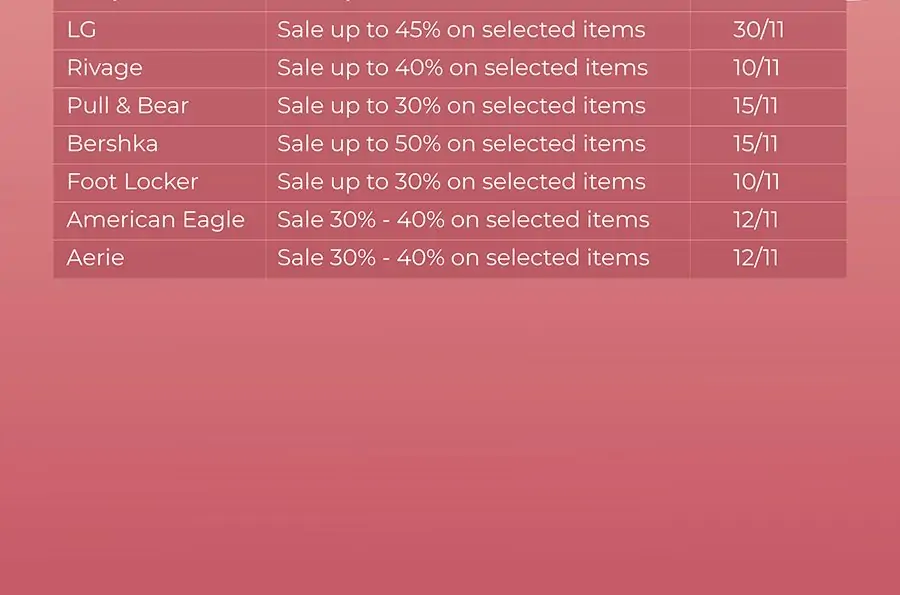
Task: Select the American Eagle brand name
Action: click(156, 220)
